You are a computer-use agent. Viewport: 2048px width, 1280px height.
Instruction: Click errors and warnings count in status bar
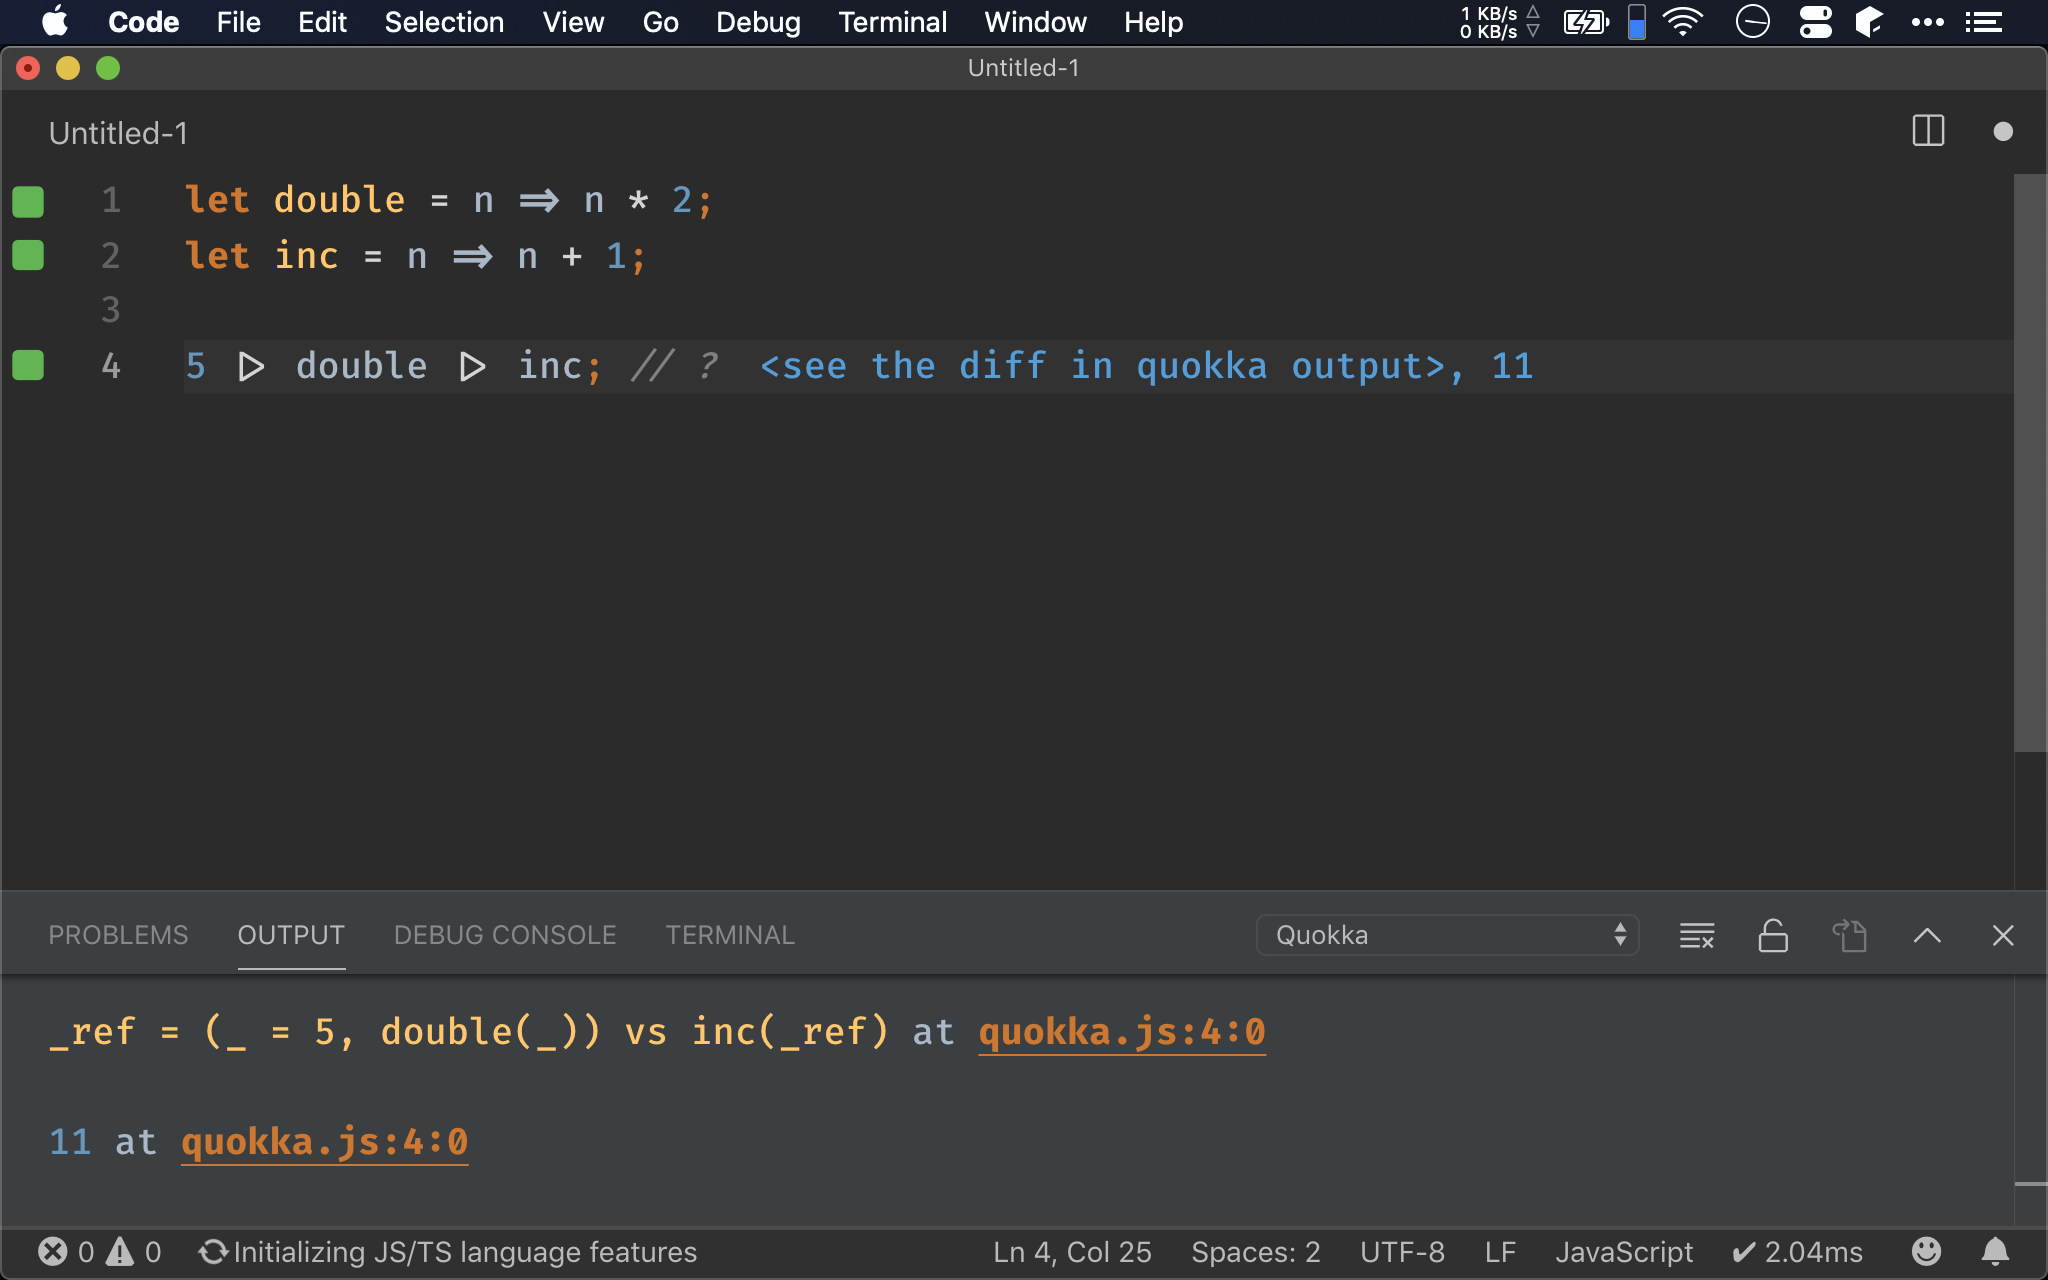point(100,1252)
